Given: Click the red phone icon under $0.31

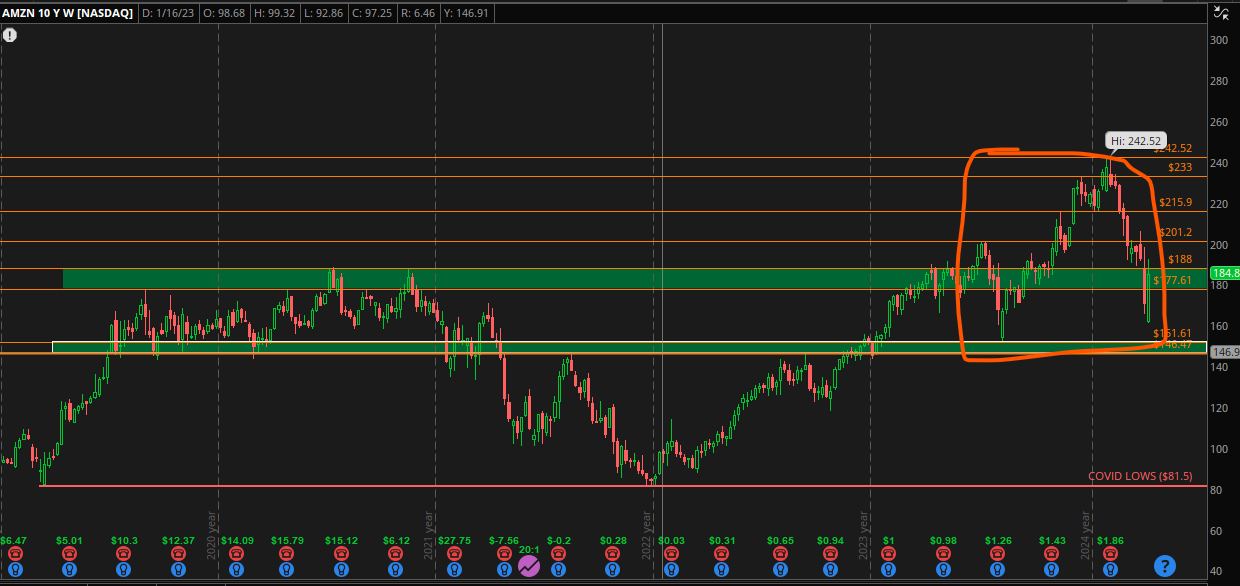Looking at the screenshot, I should tap(721, 553).
